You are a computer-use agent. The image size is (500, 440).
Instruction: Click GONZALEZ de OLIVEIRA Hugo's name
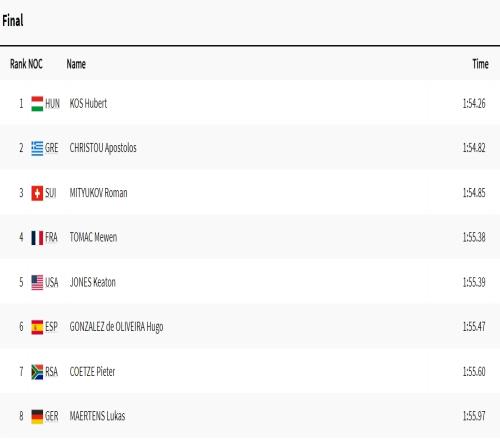pos(116,327)
